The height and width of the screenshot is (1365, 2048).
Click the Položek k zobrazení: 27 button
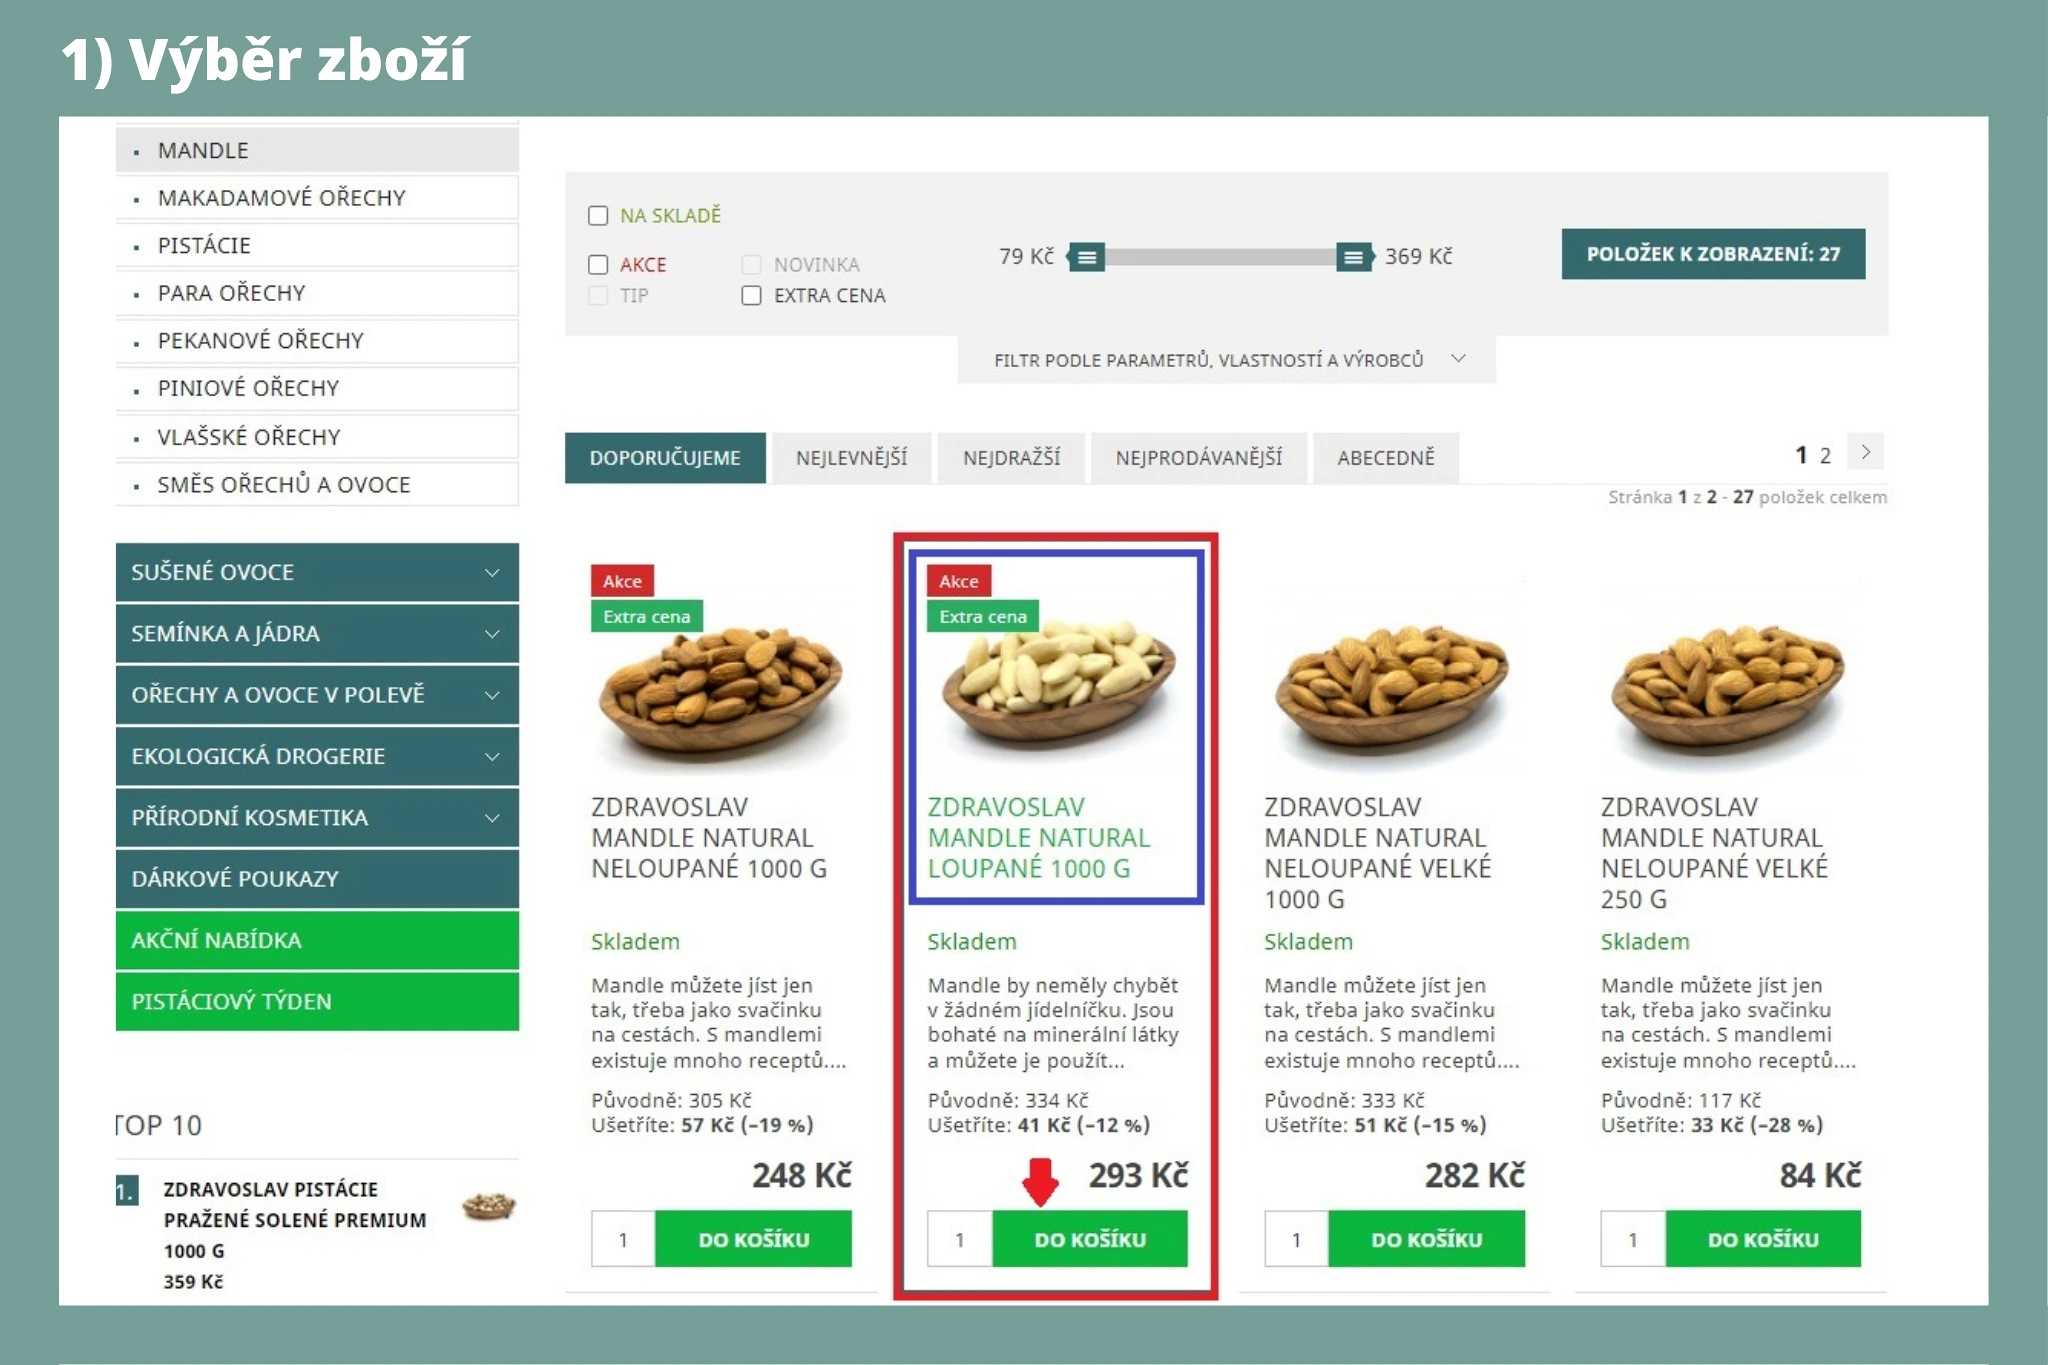click(x=1713, y=254)
